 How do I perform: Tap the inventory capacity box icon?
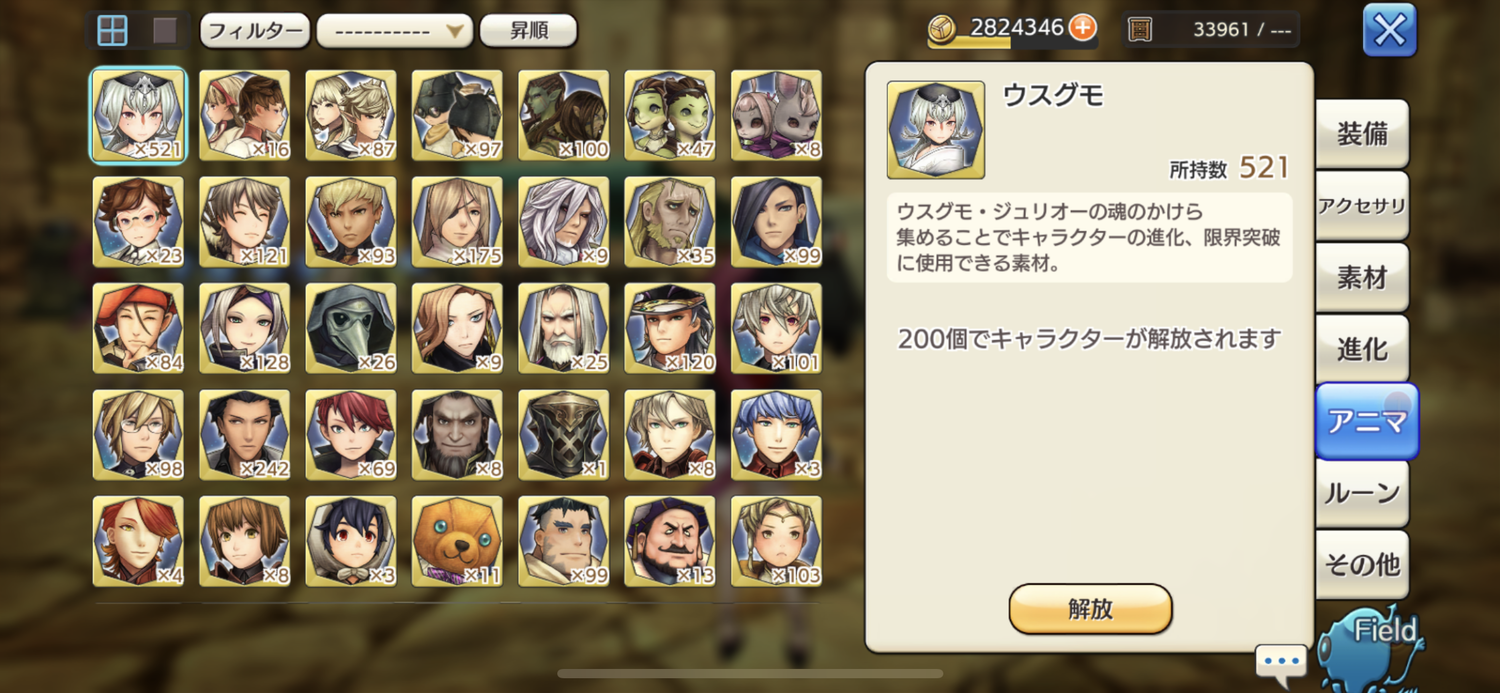[x=1140, y=30]
